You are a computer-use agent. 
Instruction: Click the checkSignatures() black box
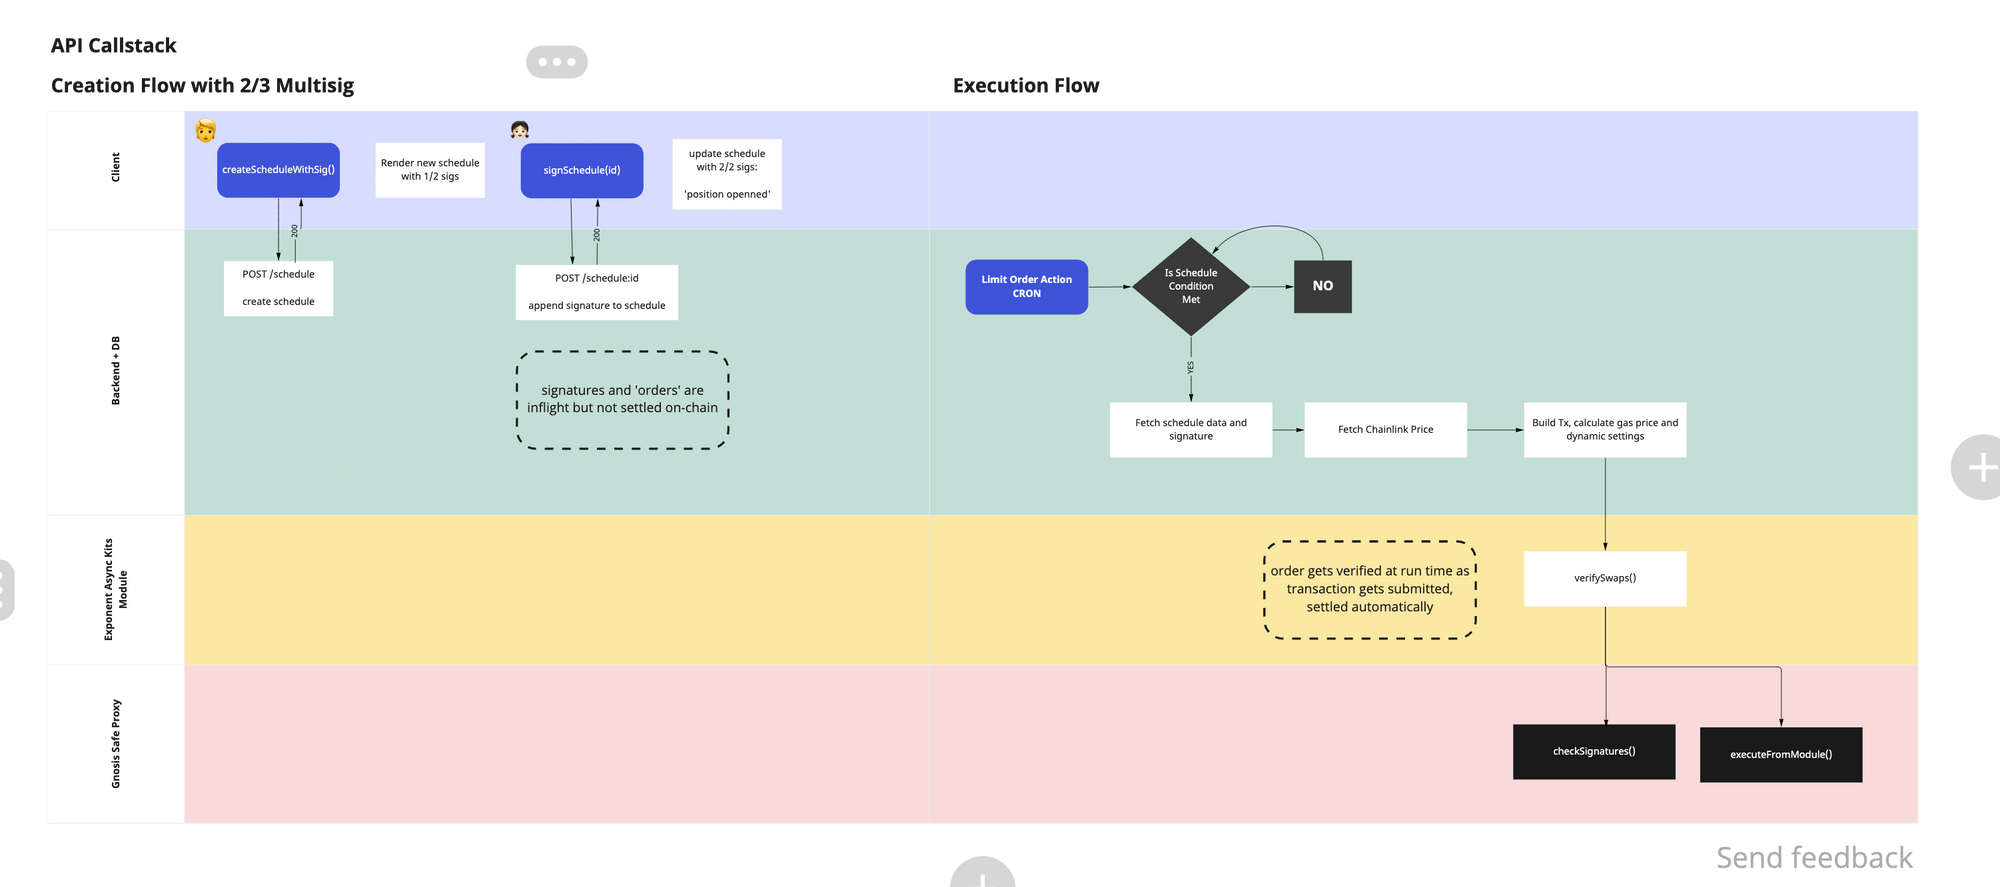pos(1593,752)
